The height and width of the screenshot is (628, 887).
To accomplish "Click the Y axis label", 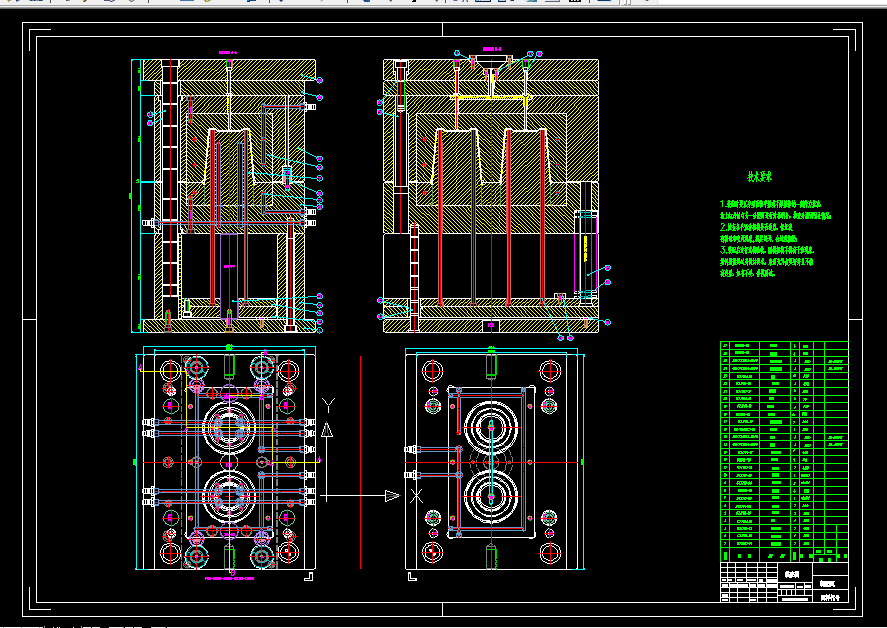I will 328,405.
